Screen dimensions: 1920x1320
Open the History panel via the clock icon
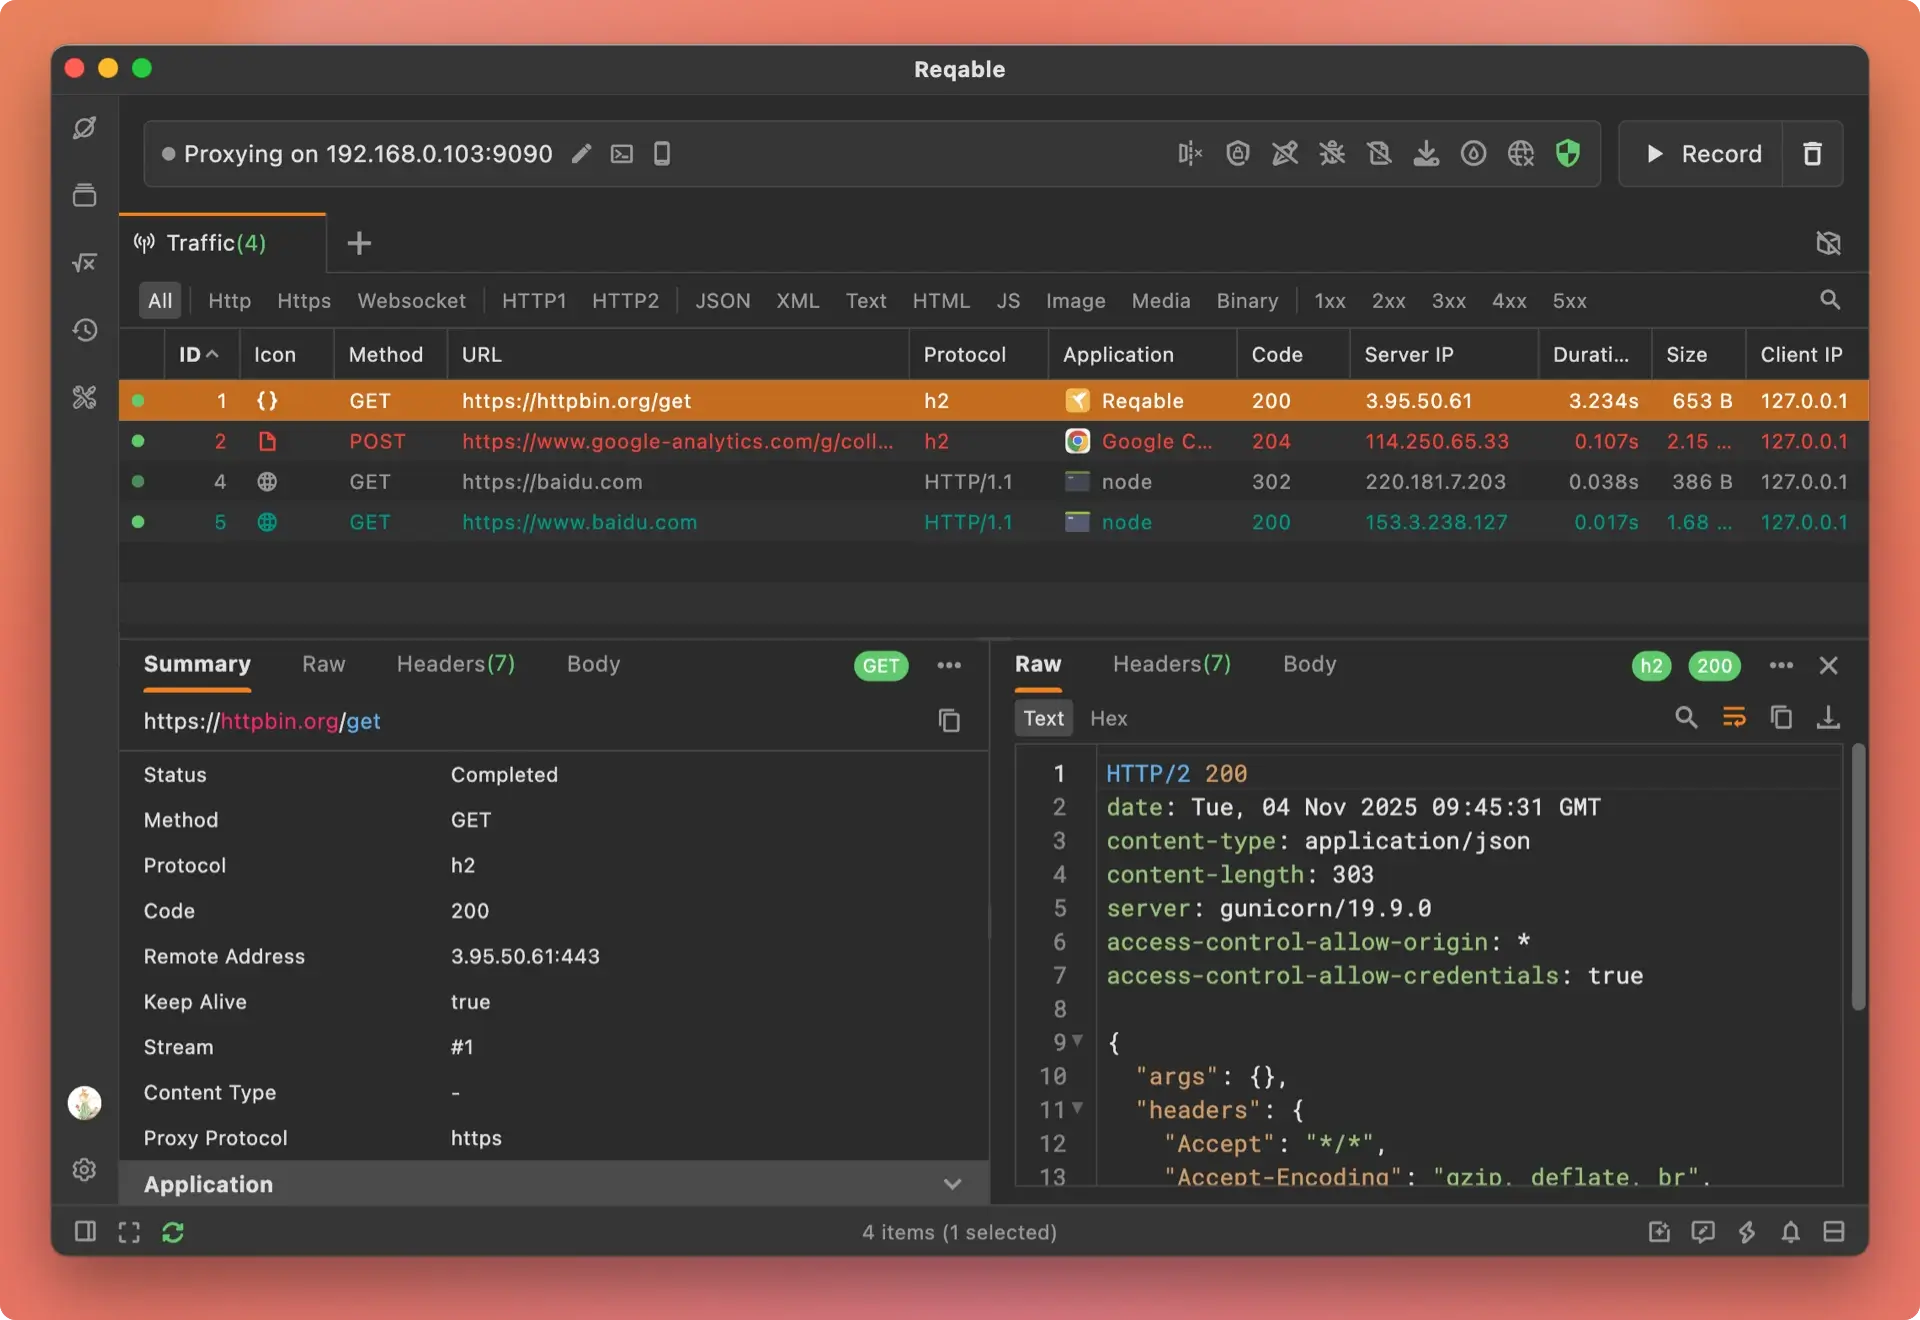(x=84, y=330)
